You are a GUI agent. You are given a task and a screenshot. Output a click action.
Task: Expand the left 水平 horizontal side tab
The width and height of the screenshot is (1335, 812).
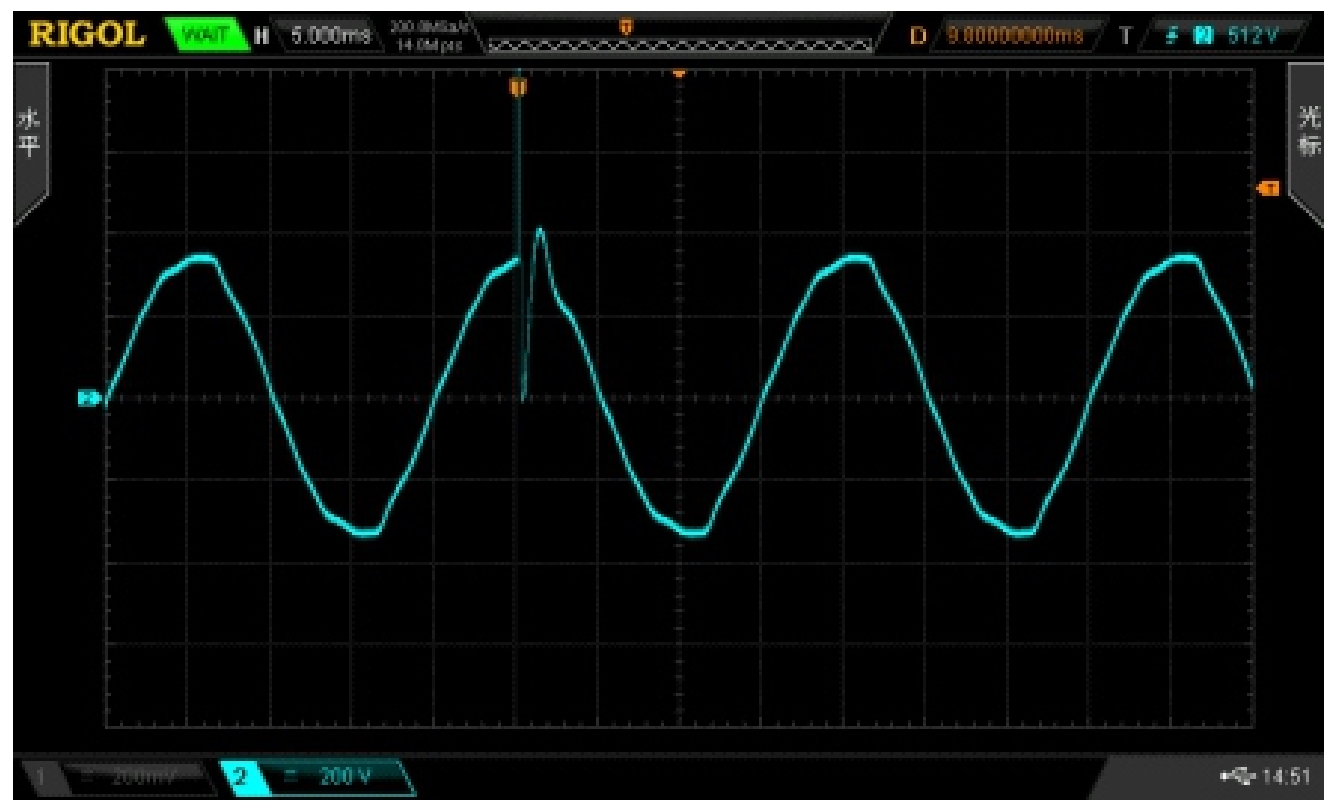click(x=28, y=140)
